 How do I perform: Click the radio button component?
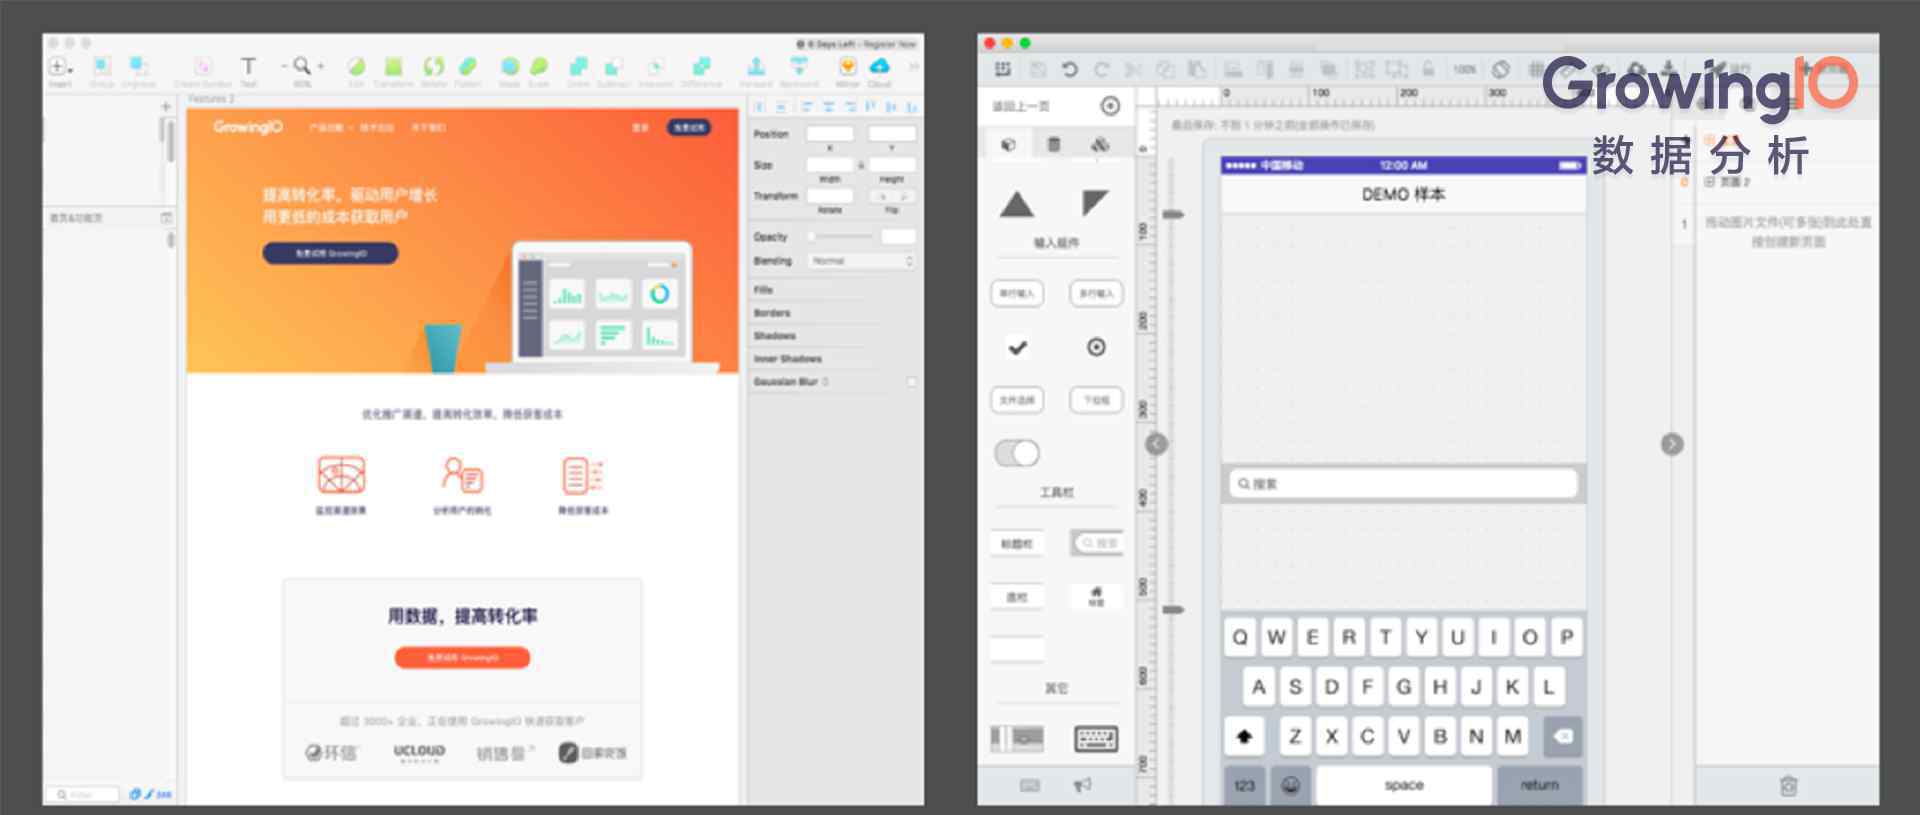tap(1096, 347)
